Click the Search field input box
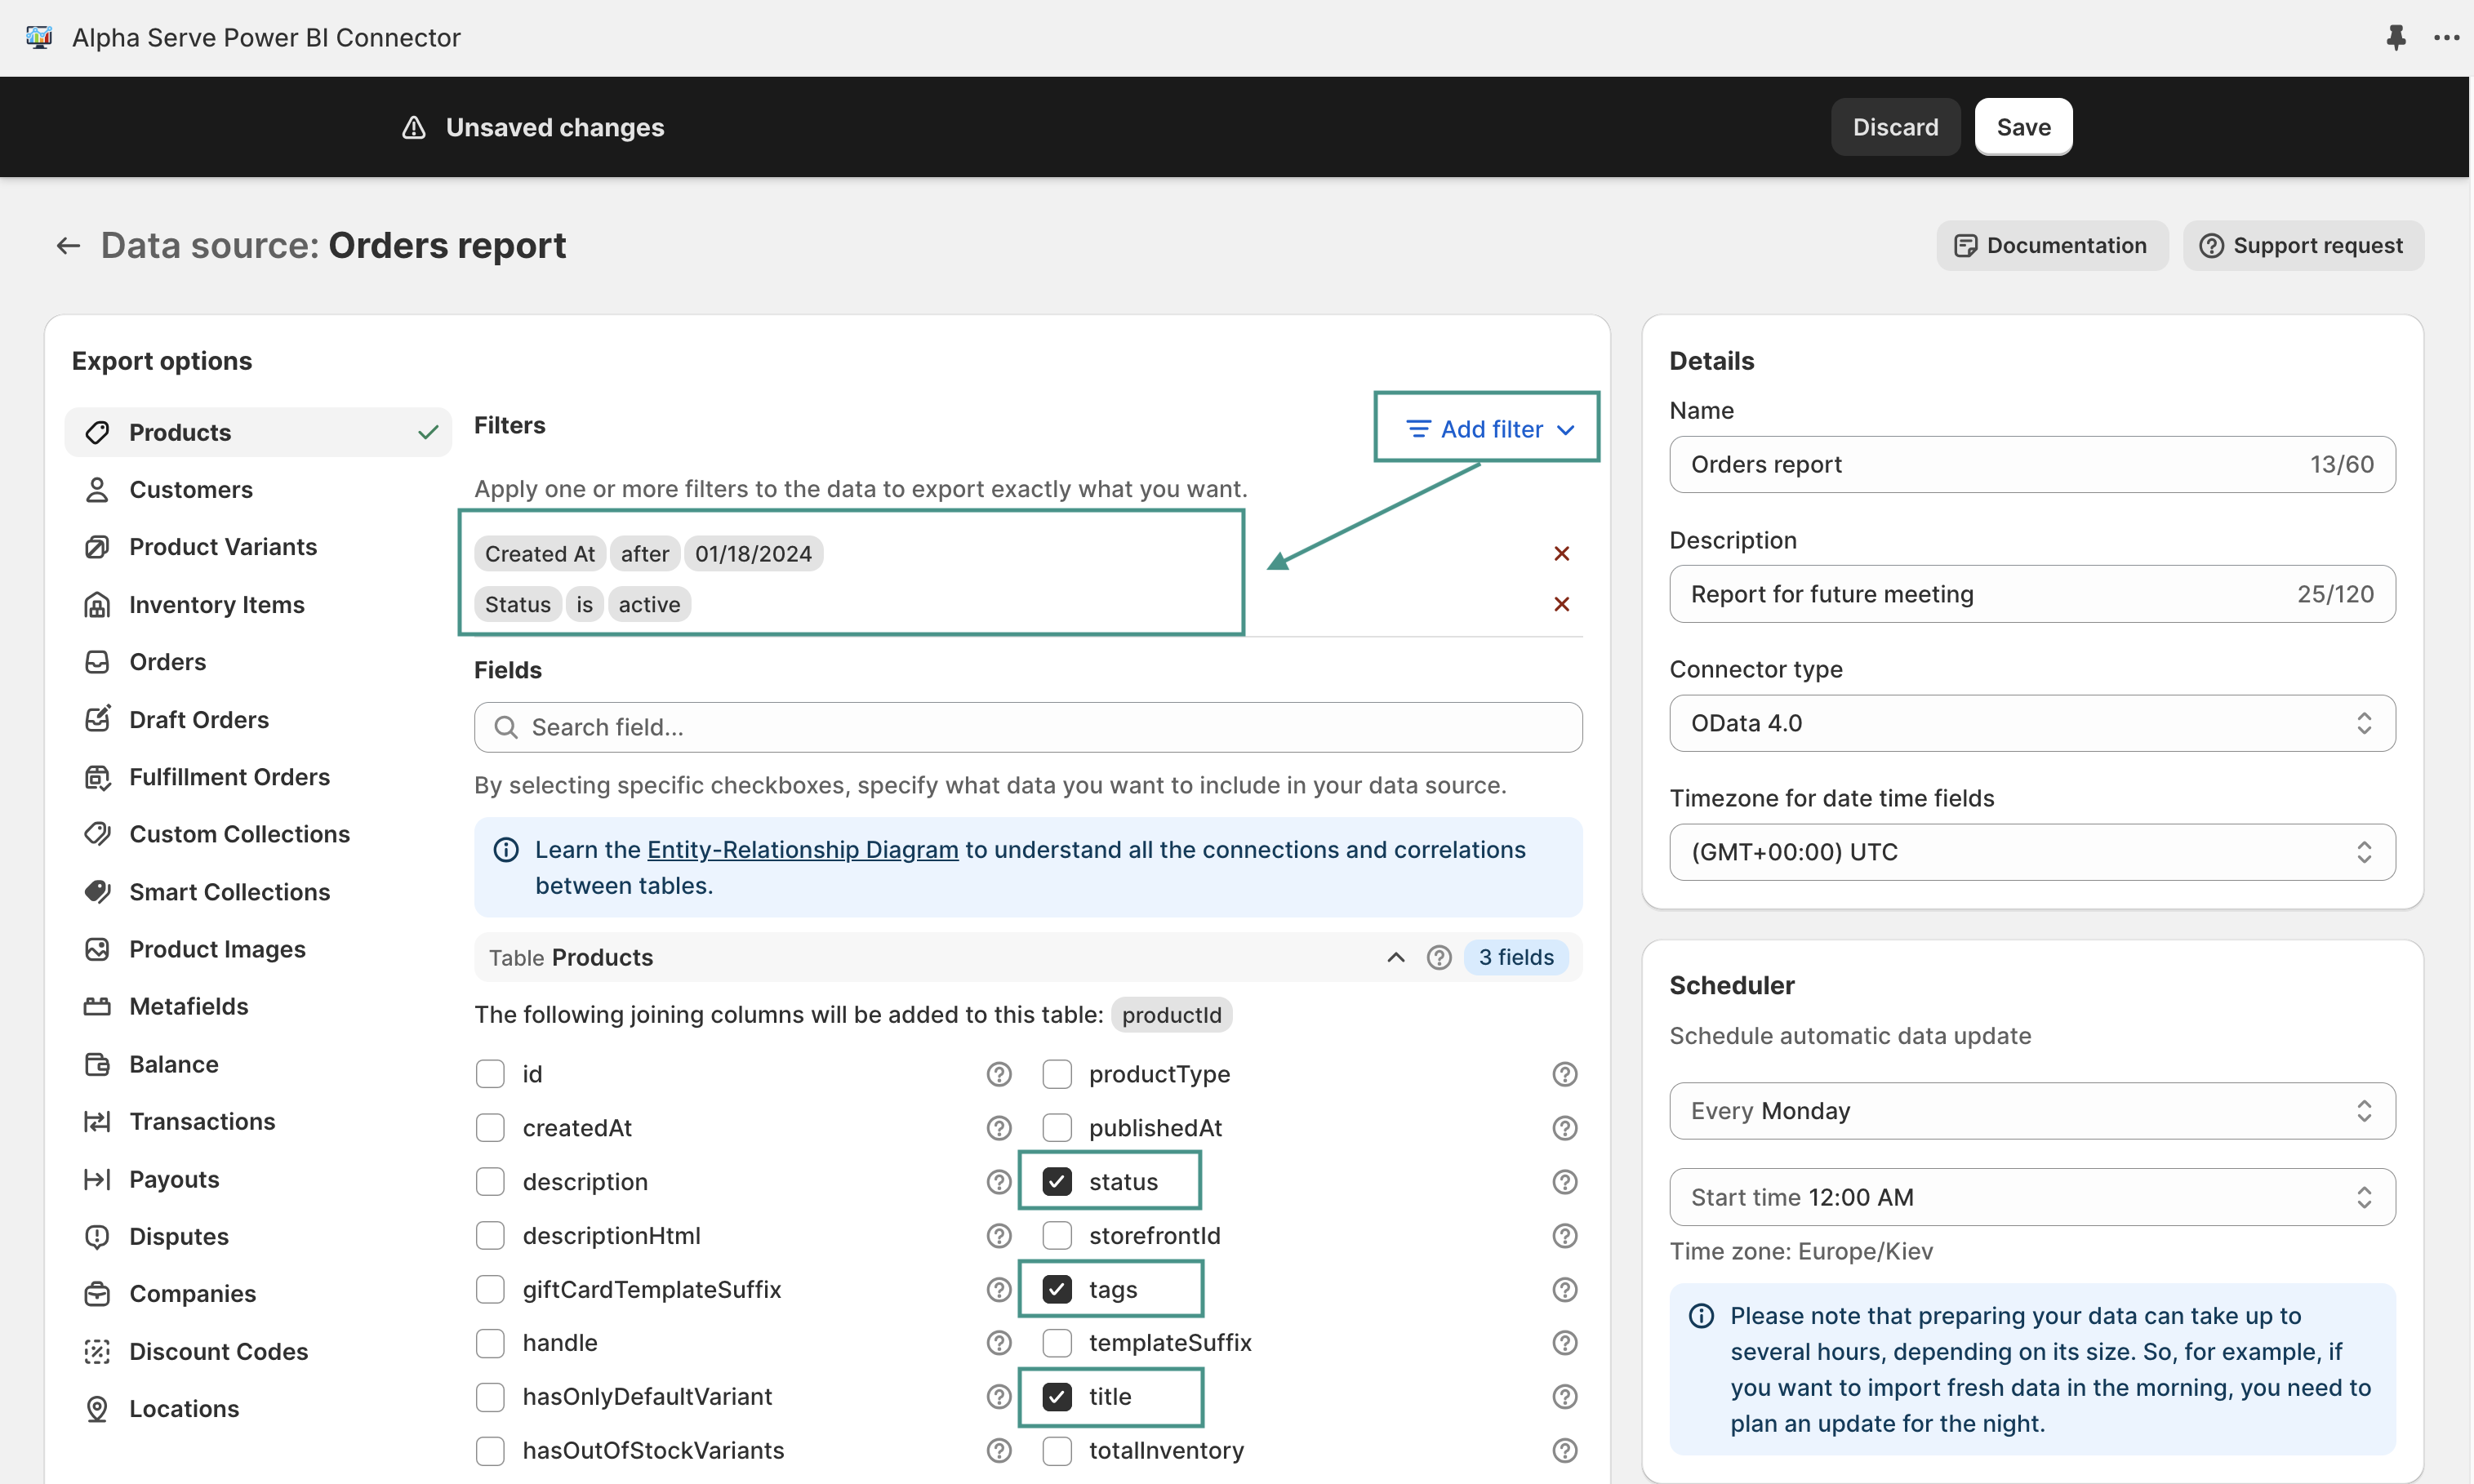The width and height of the screenshot is (2474, 1484). [x=1028, y=727]
